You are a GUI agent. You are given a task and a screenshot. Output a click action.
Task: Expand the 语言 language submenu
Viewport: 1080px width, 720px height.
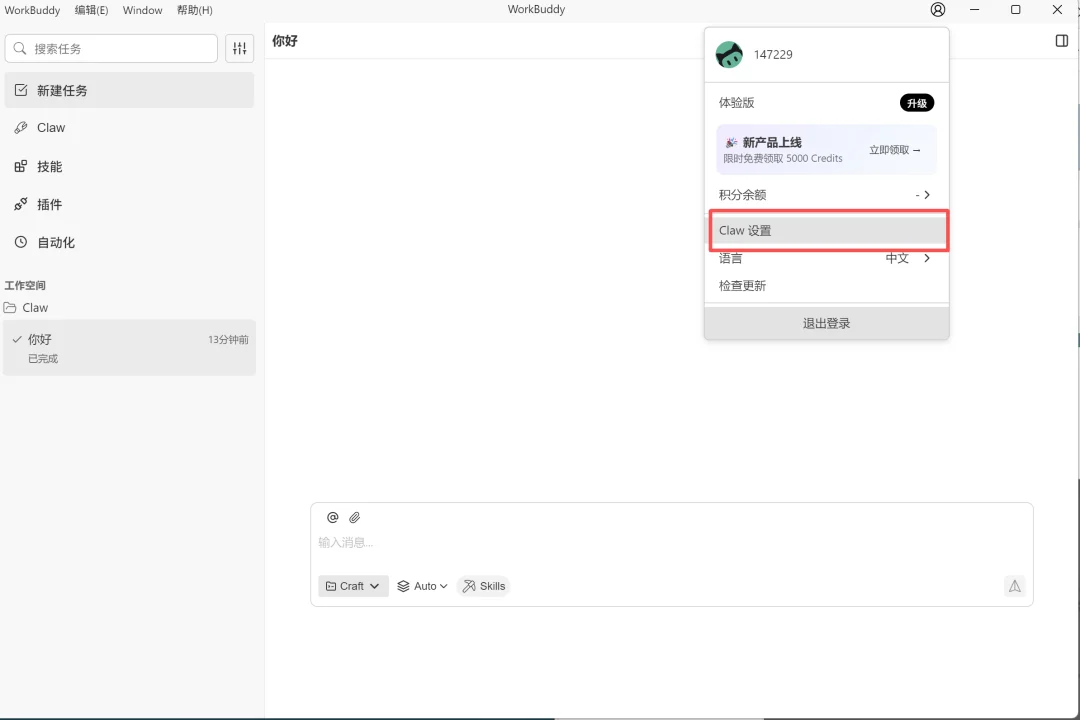pos(826,258)
